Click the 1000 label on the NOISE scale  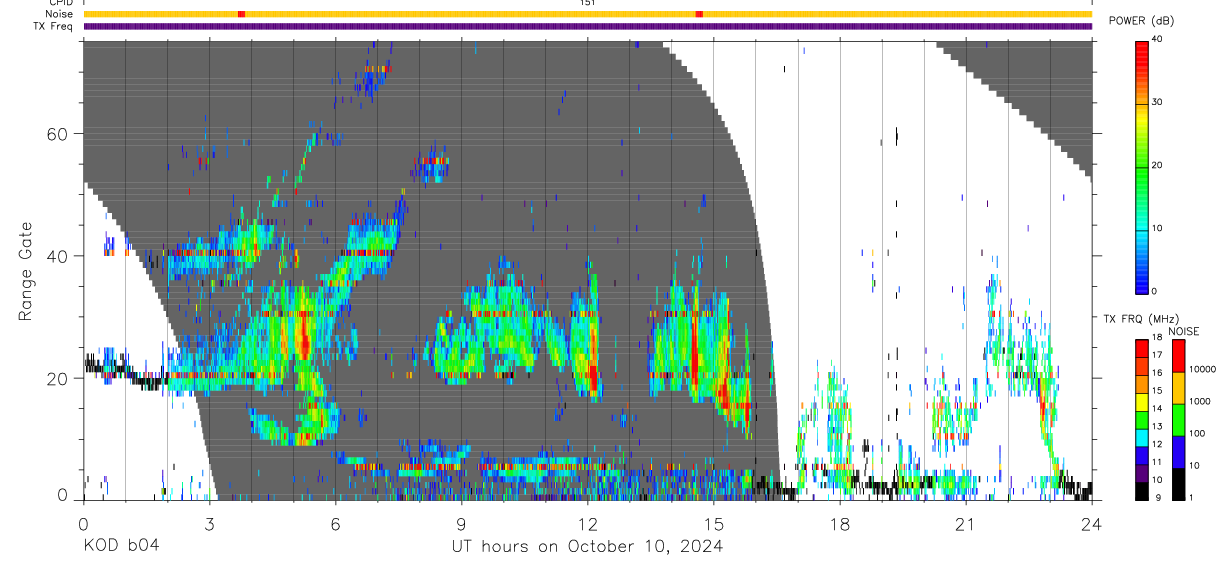pos(1200,402)
